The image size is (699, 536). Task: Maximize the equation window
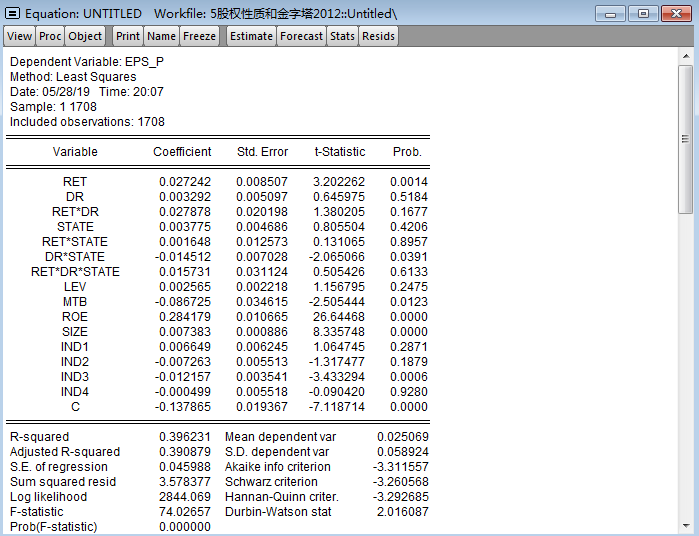(643, 14)
